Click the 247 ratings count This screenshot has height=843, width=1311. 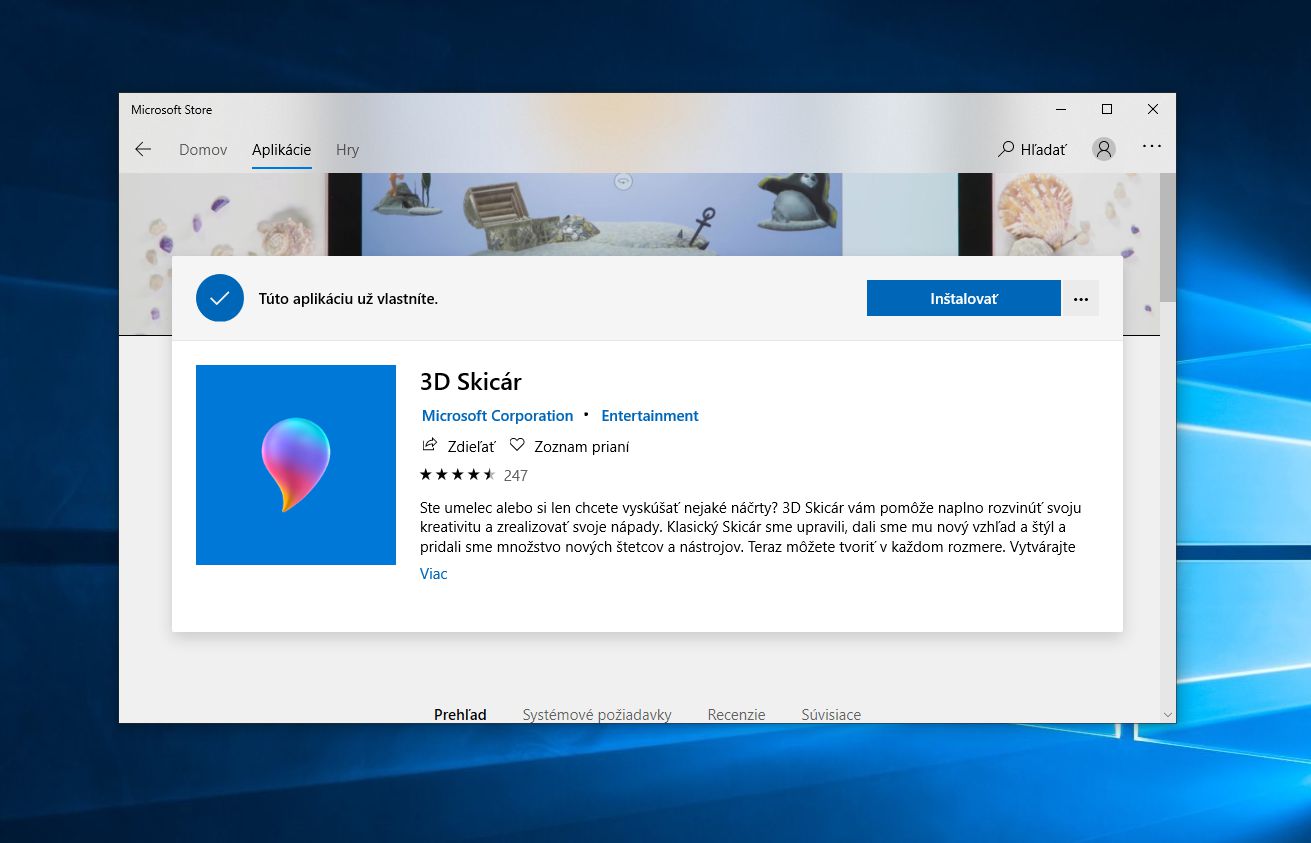tap(516, 475)
